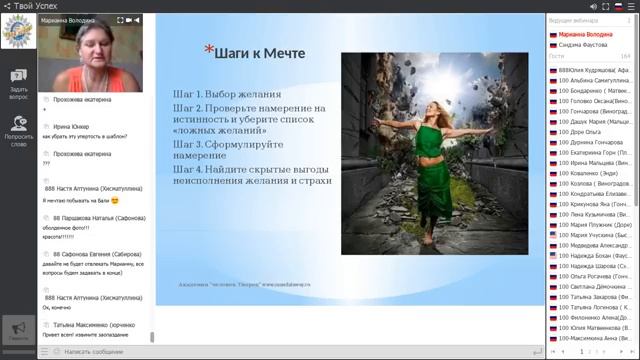Image resolution: width=640 pixels, height=360 pixels.
Task: Click flag icon beside 100 Надежда Бохан
Action: click(x=553, y=256)
